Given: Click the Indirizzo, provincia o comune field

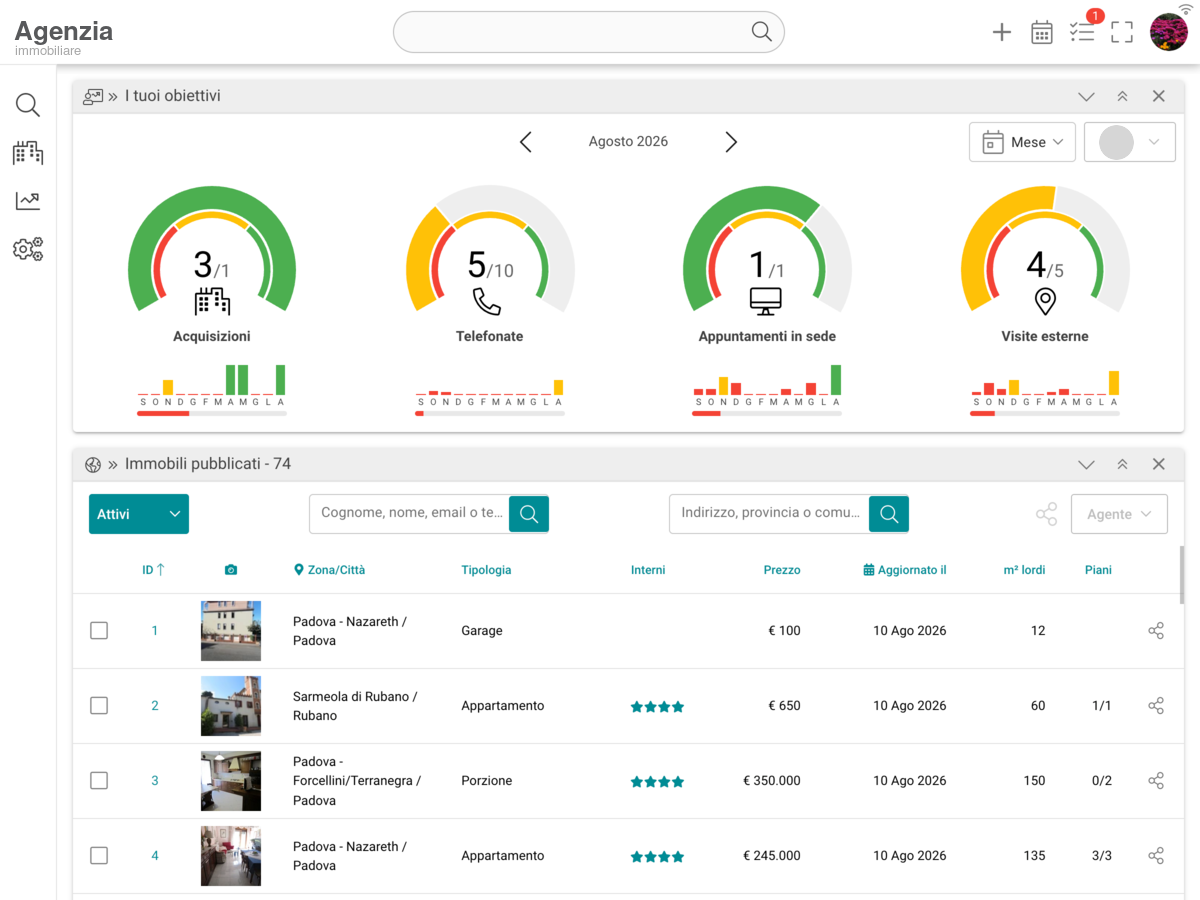Looking at the screenshot, I should 769,514.
